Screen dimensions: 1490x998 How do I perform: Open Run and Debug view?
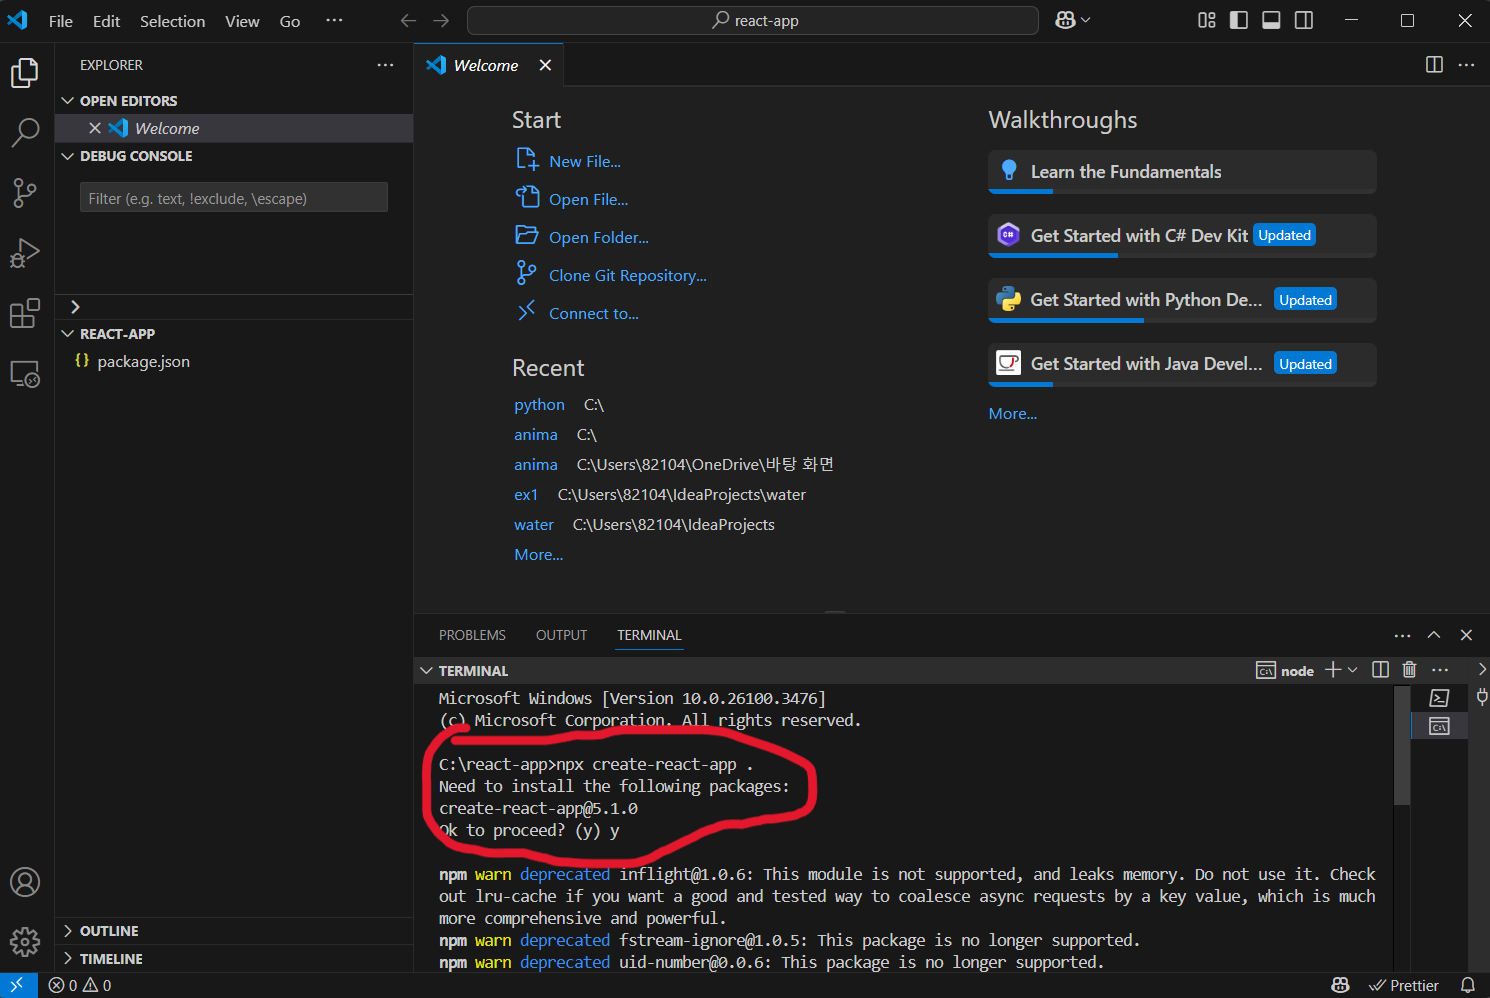[x=25, y=253]
